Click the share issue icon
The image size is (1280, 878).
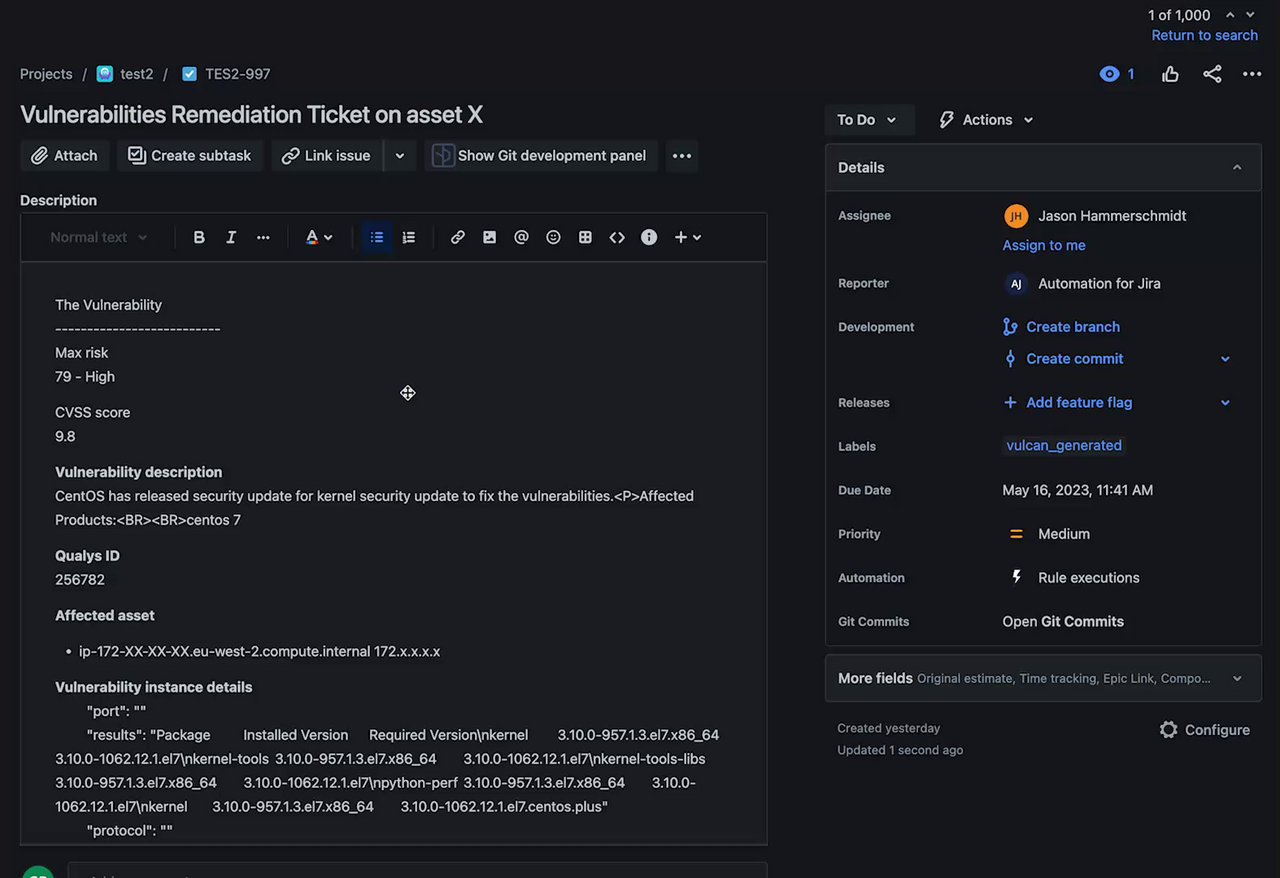[x=1212, y=74]
